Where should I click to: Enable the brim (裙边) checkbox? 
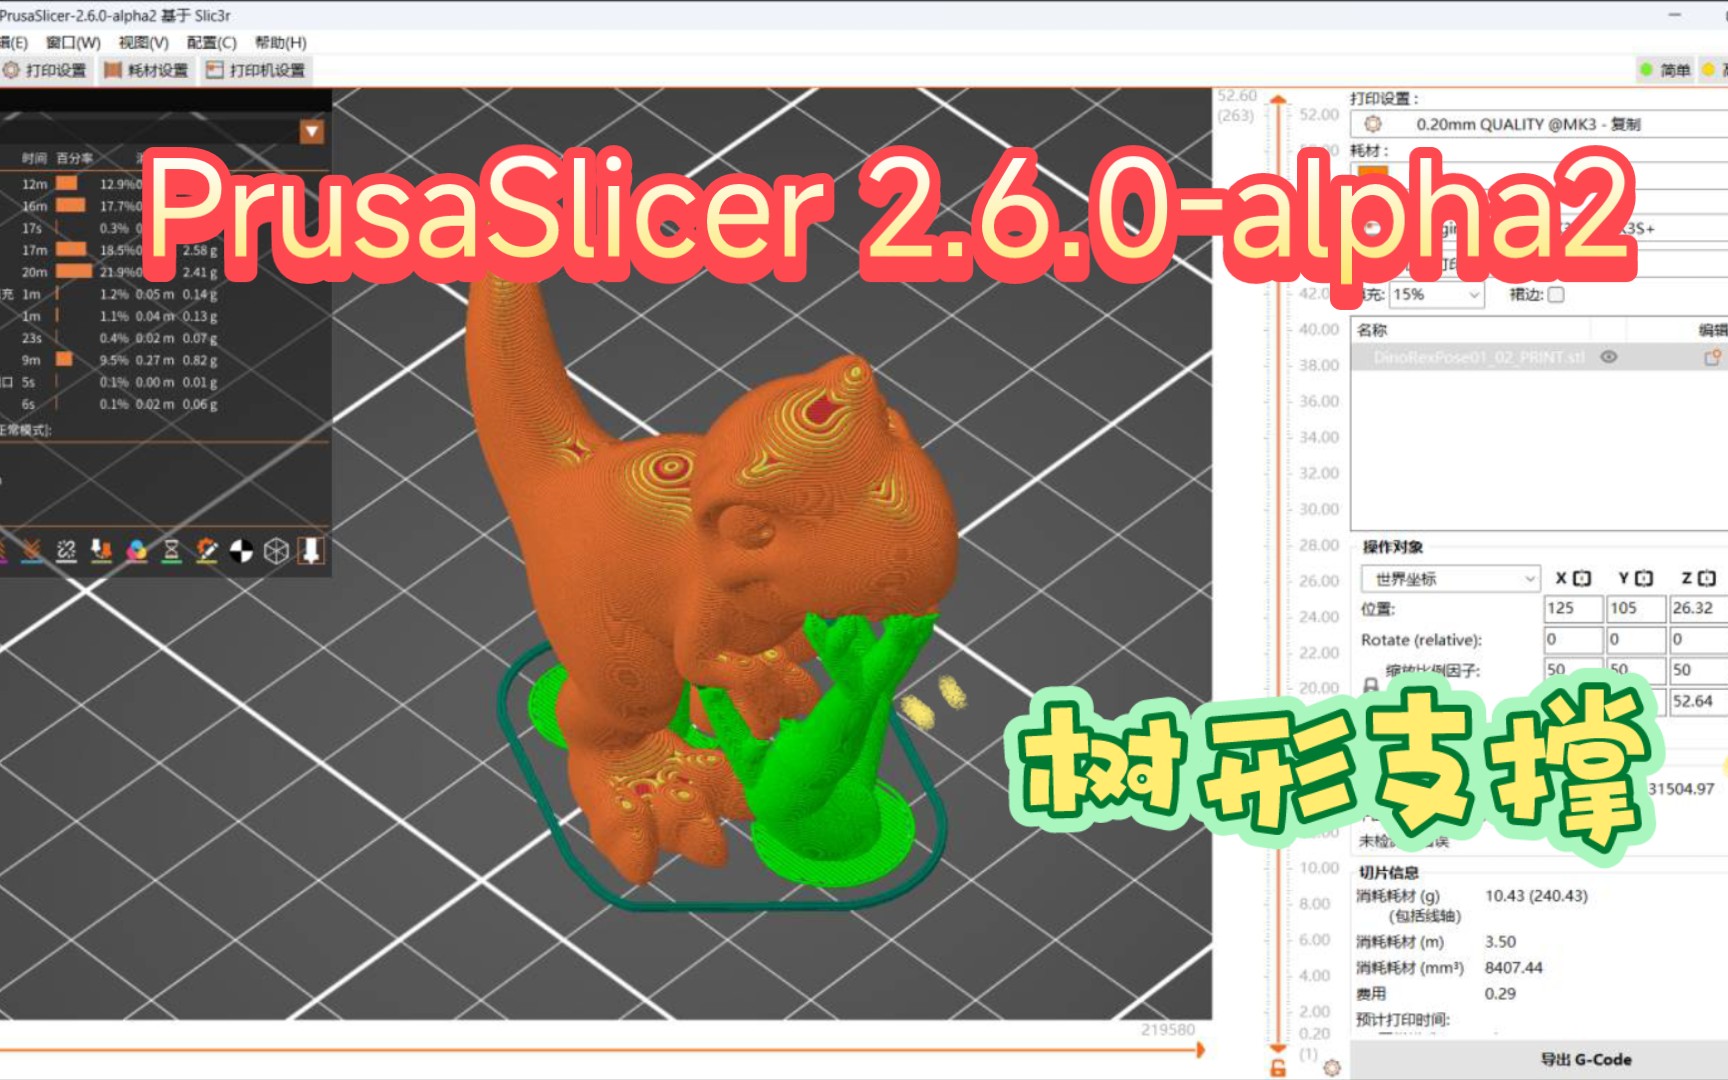tap(1556, 294)
